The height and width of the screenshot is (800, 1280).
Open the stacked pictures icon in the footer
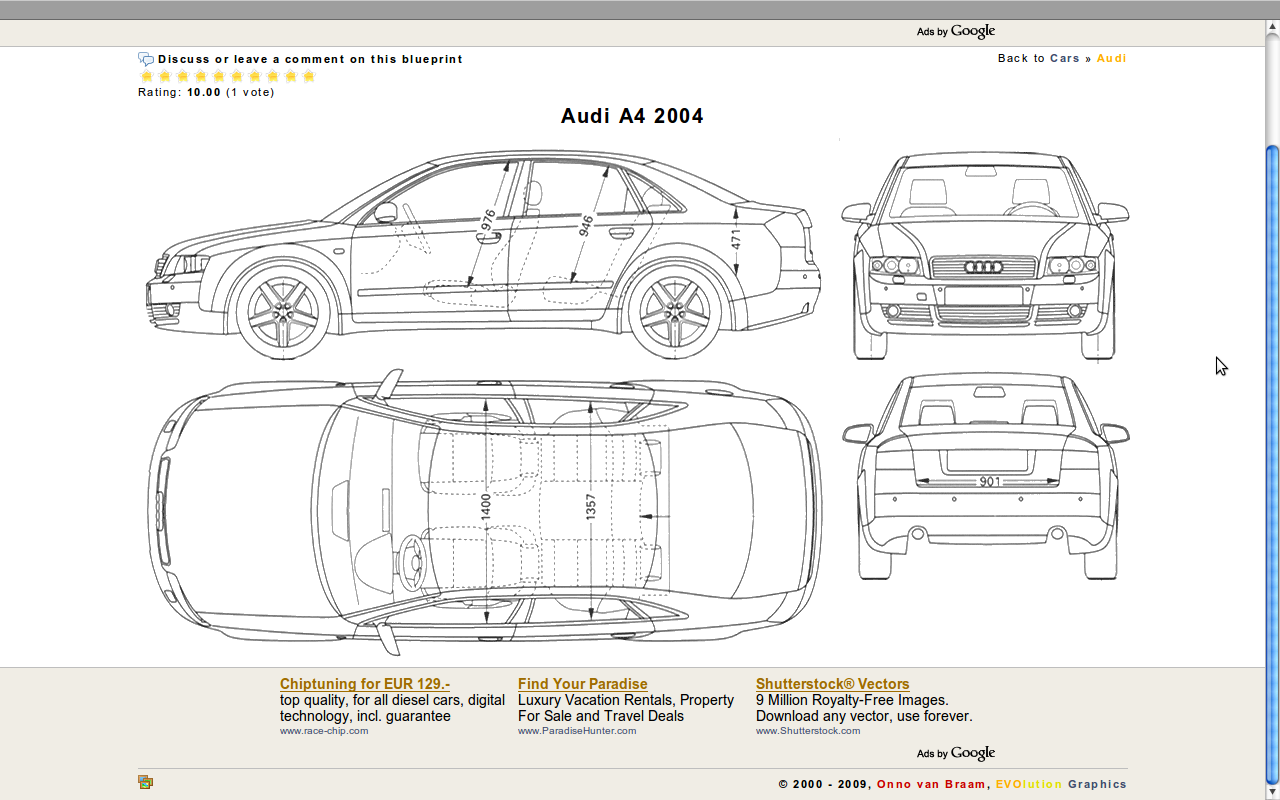pyautogui.click(x=146, y=782)
